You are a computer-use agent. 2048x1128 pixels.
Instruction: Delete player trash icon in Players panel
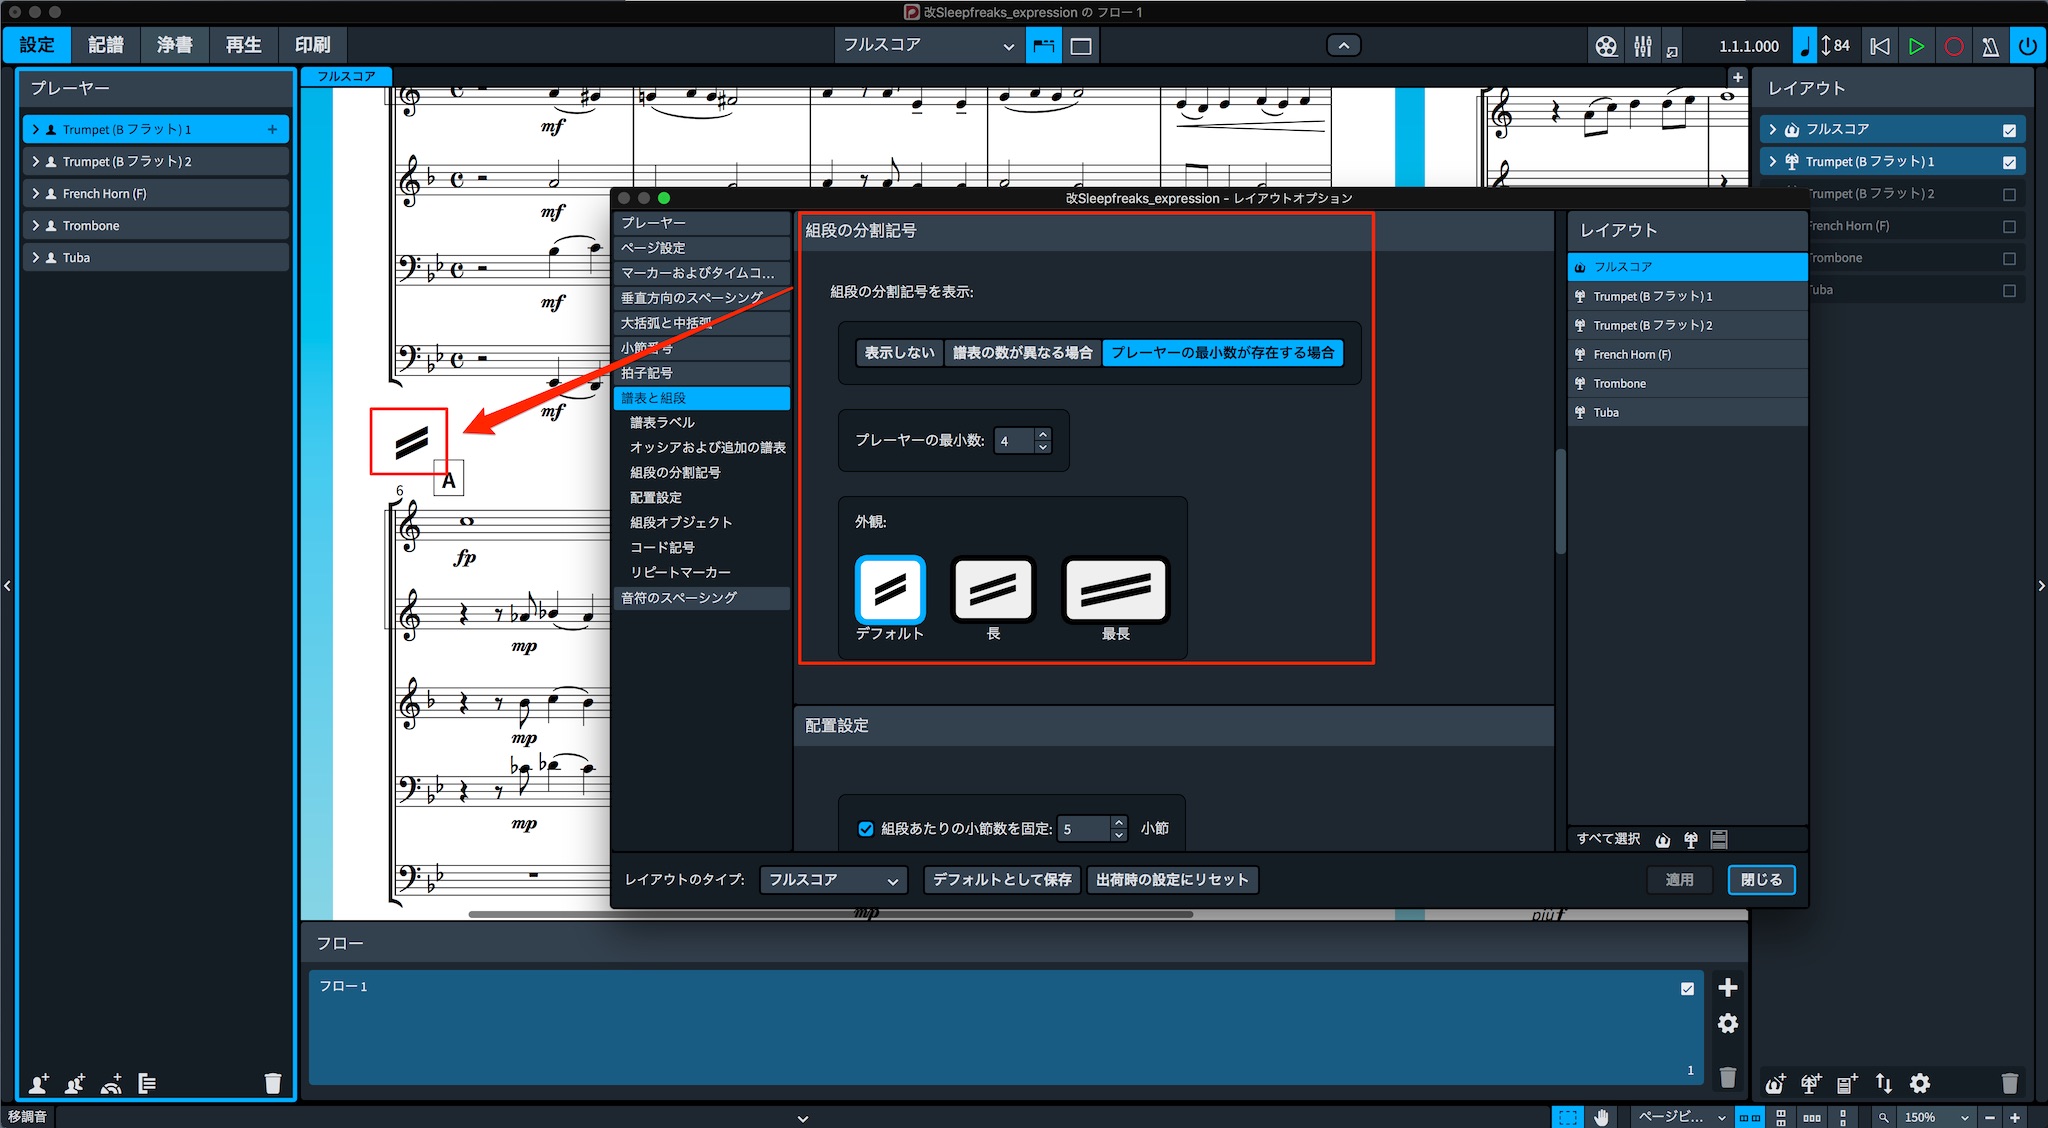coord(272,1083)
